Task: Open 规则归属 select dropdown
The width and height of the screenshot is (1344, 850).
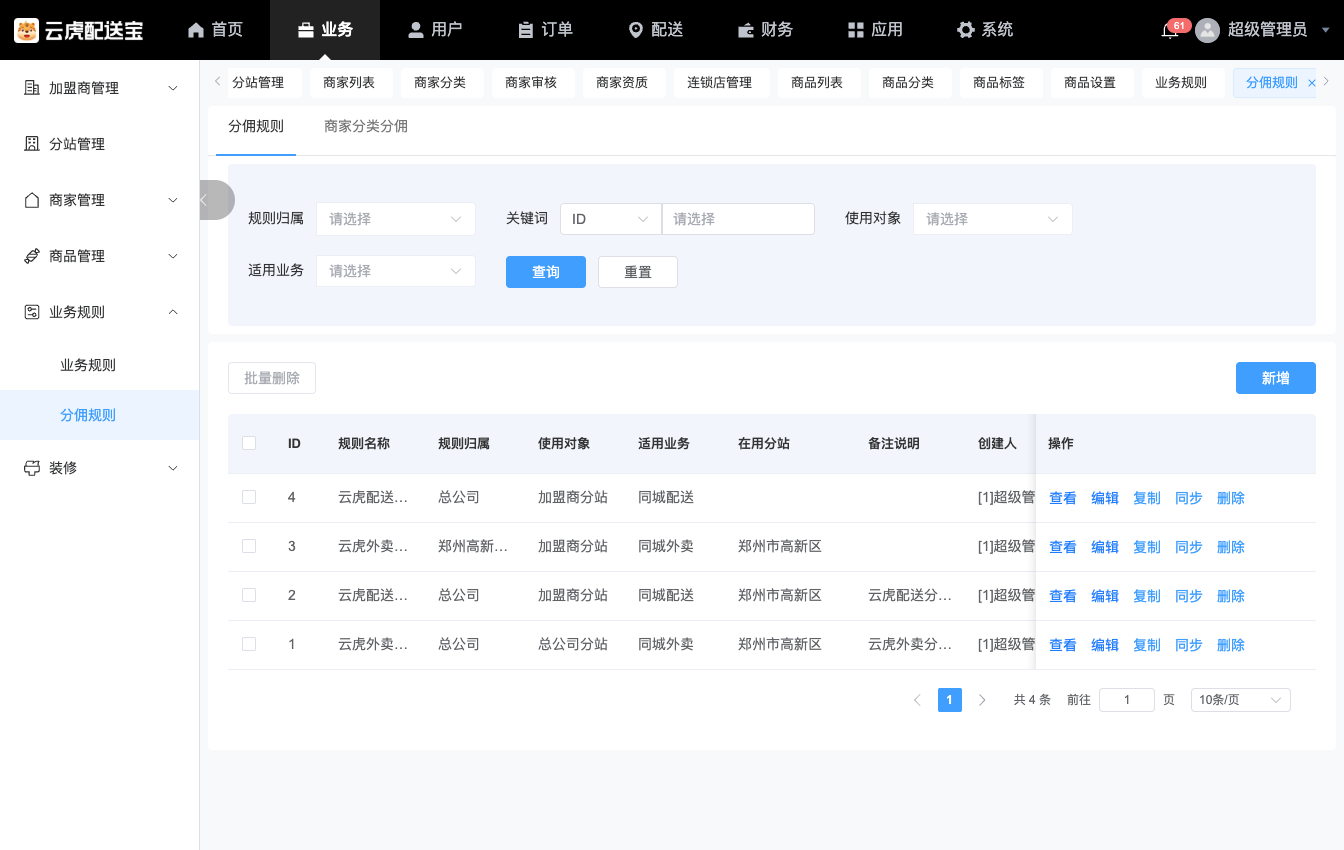Action: click(x=396, y=219)
